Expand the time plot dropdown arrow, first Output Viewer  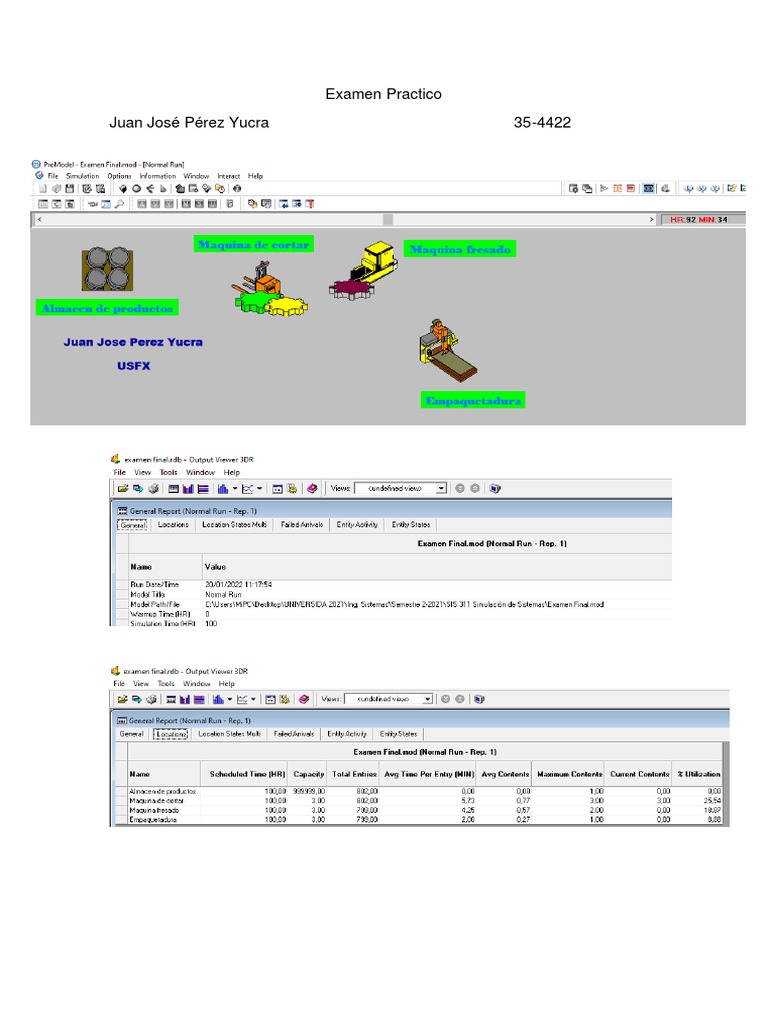point(260,488)
